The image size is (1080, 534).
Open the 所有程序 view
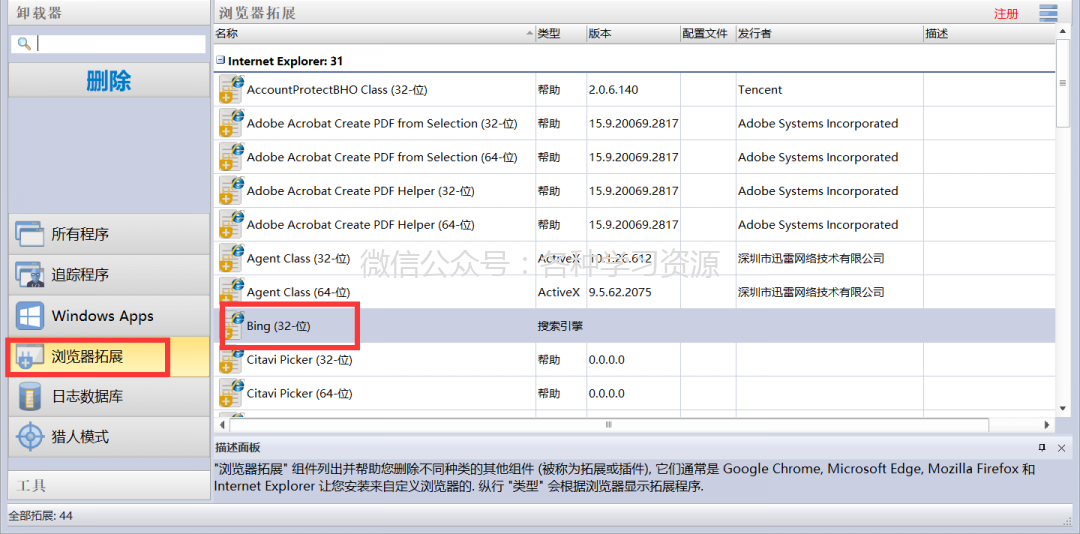tap(109, 234)
